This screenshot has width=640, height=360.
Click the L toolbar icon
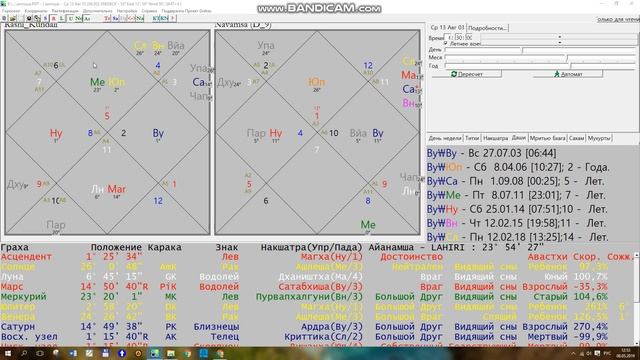tap(62, 18)
